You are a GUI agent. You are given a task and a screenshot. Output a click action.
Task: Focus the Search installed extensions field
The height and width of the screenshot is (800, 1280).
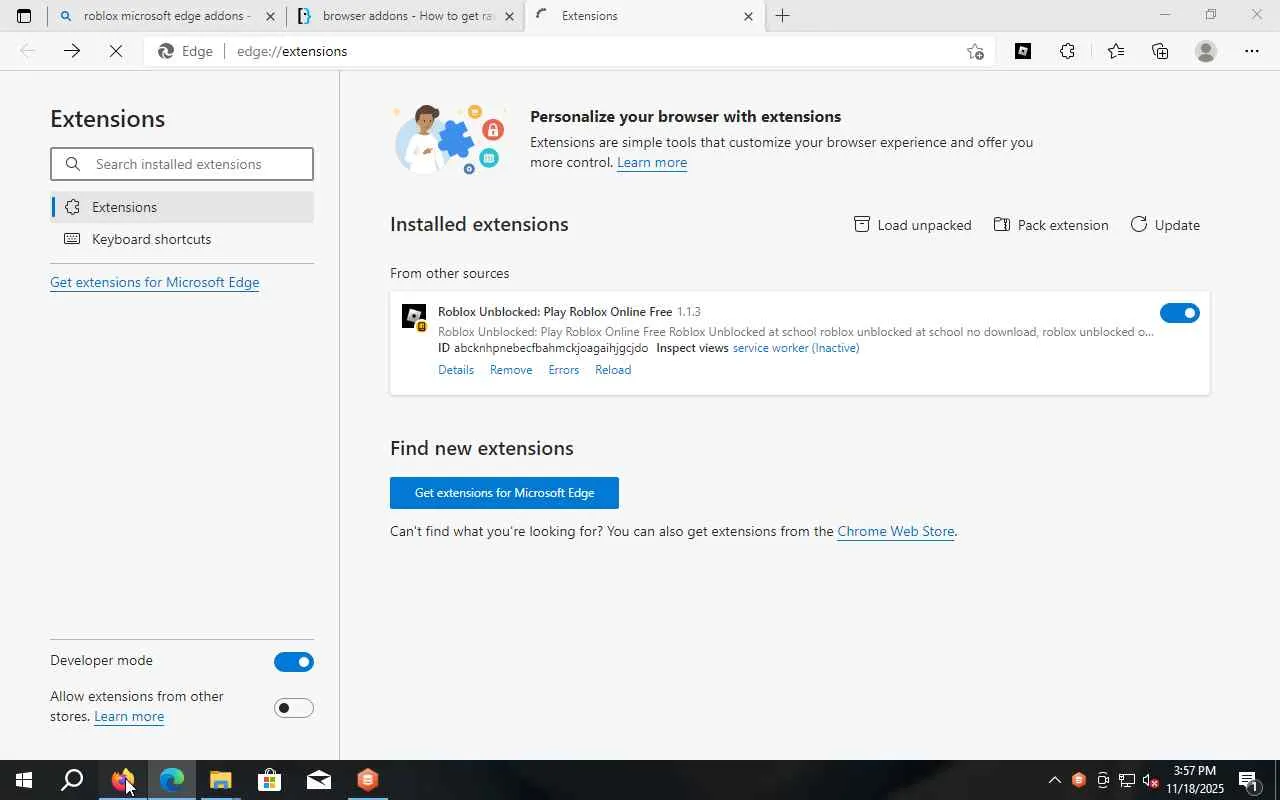point(182,164)
